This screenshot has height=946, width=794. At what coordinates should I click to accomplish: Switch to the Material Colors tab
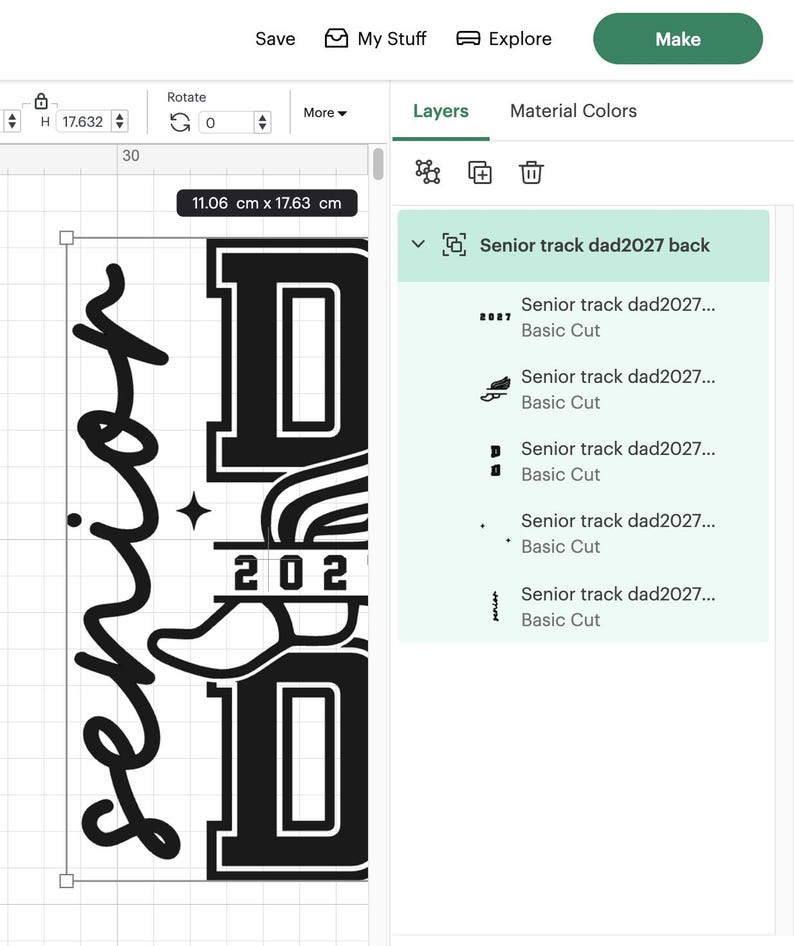tap(573, 111)
